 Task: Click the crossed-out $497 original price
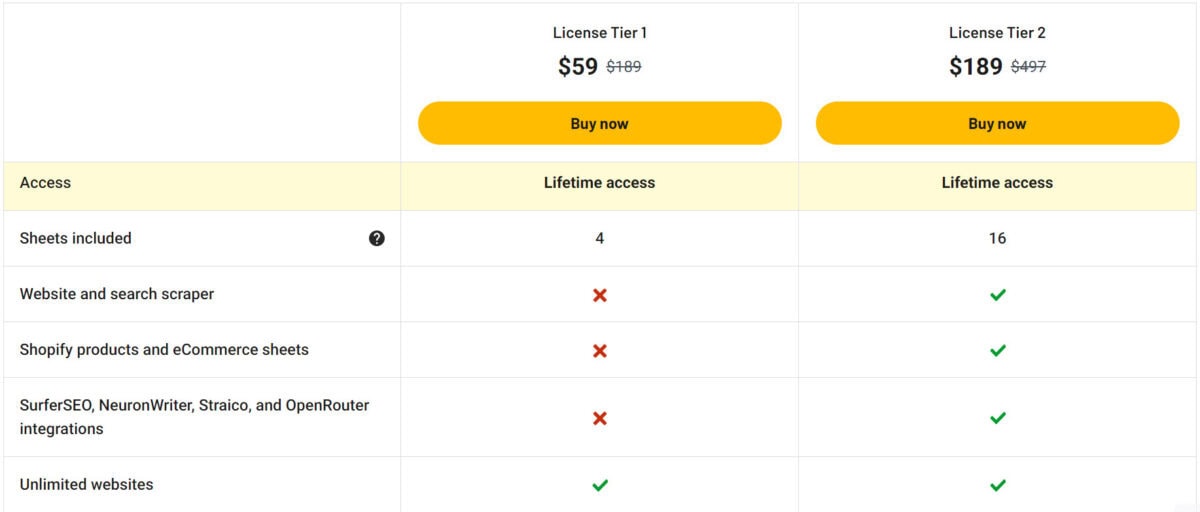[1029, 67]
